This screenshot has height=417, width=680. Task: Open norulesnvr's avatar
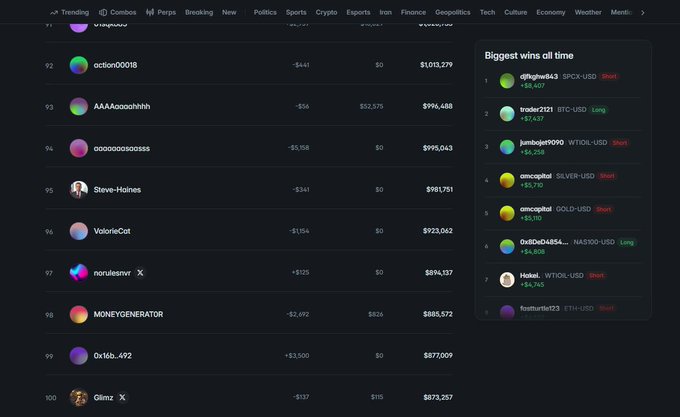point(79,273)
